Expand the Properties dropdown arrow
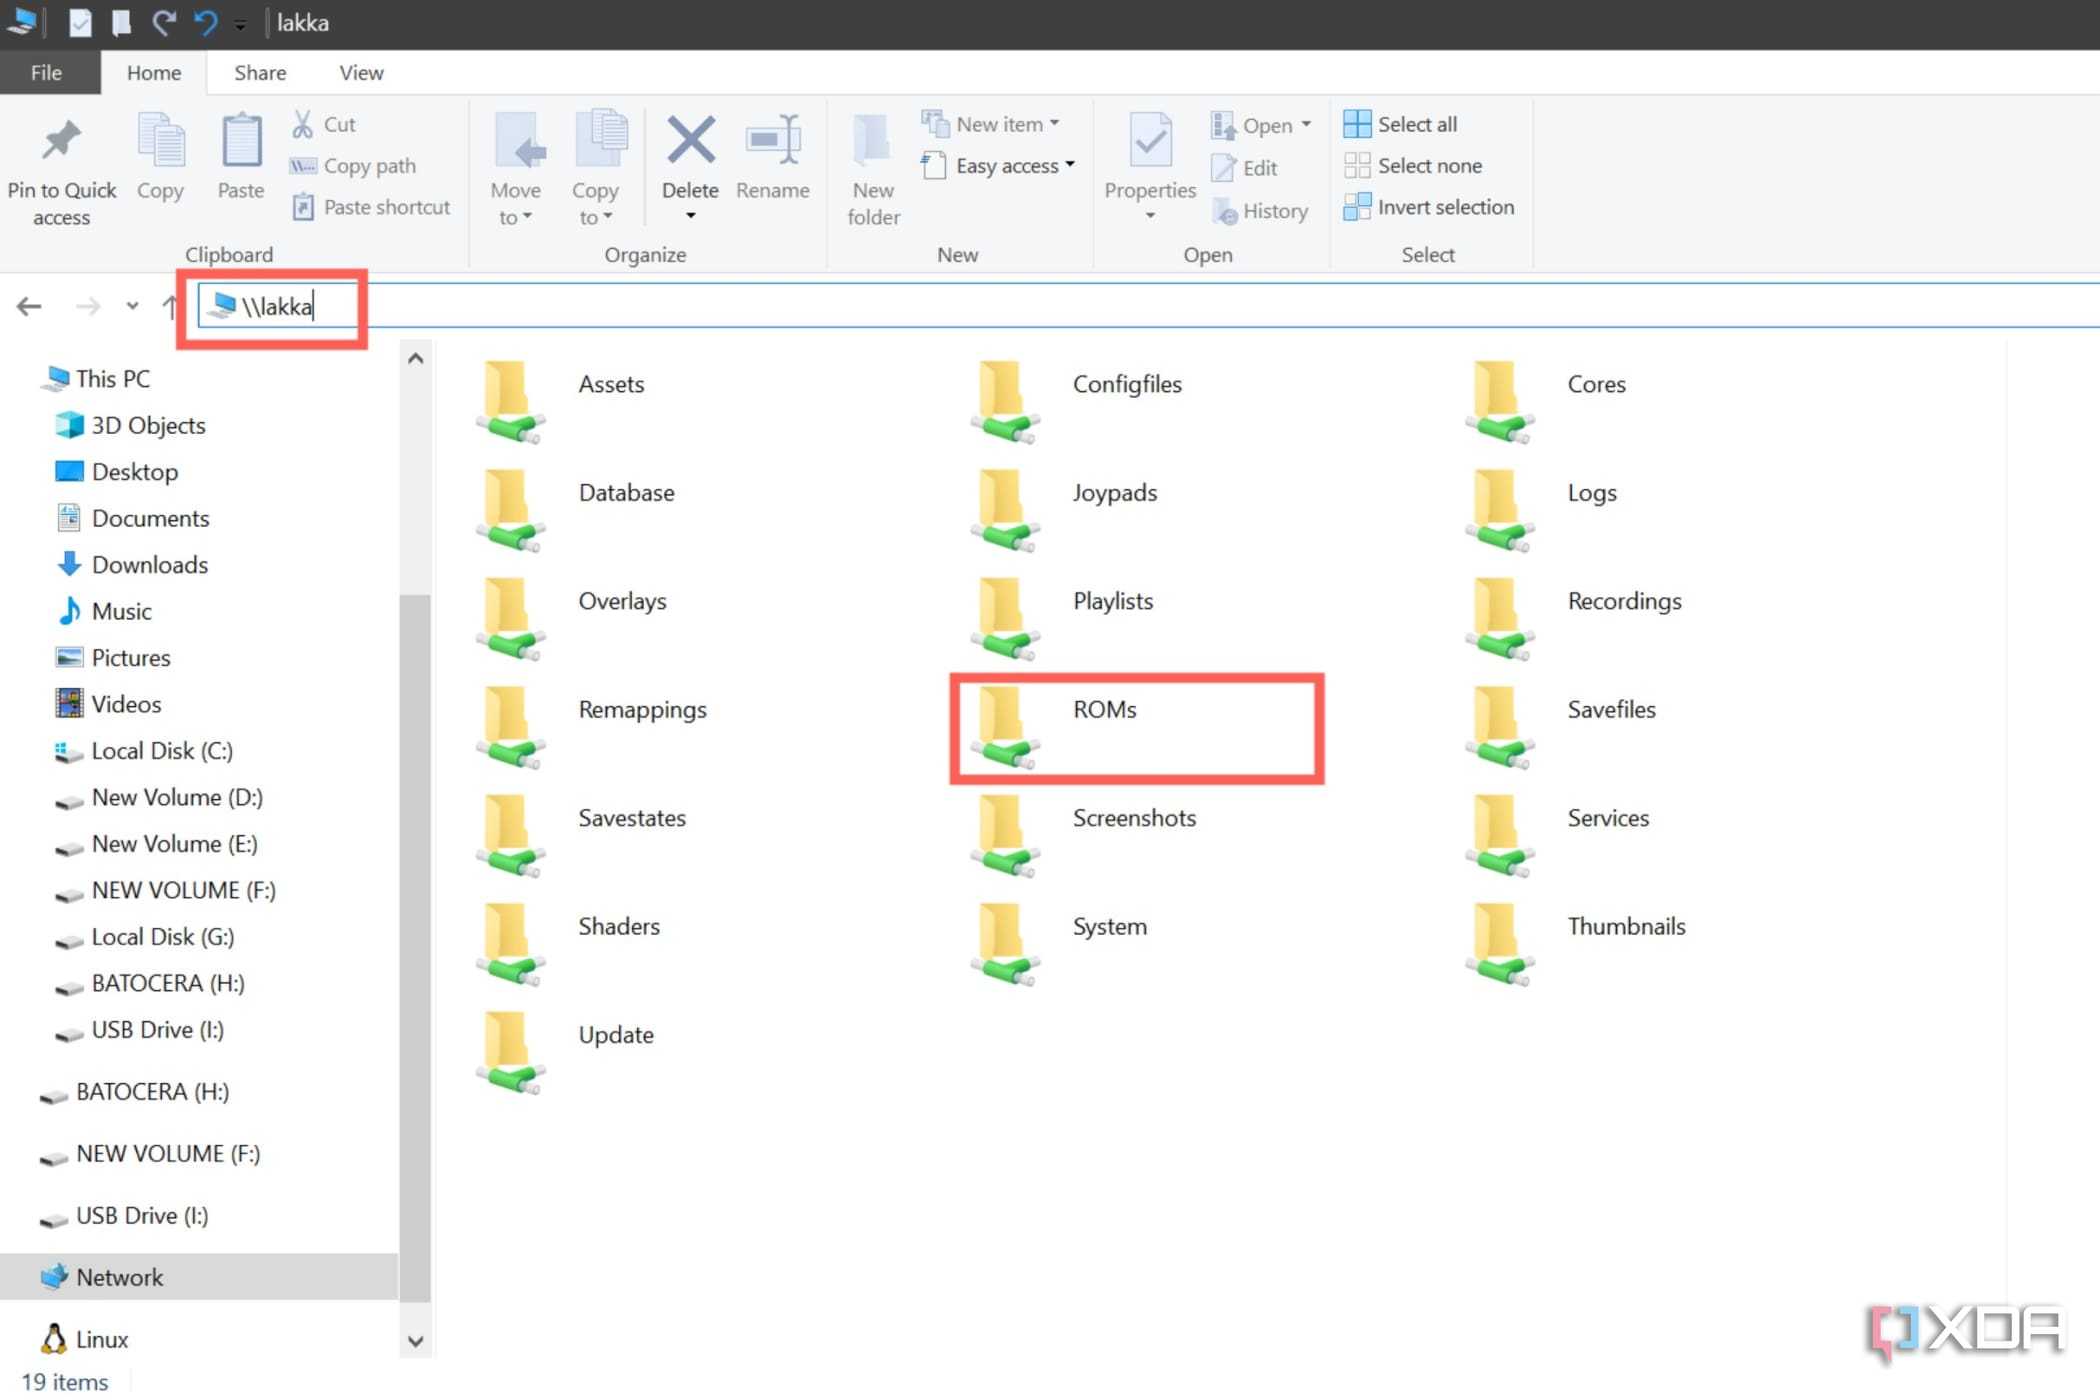 click(x=1150, y=216)
